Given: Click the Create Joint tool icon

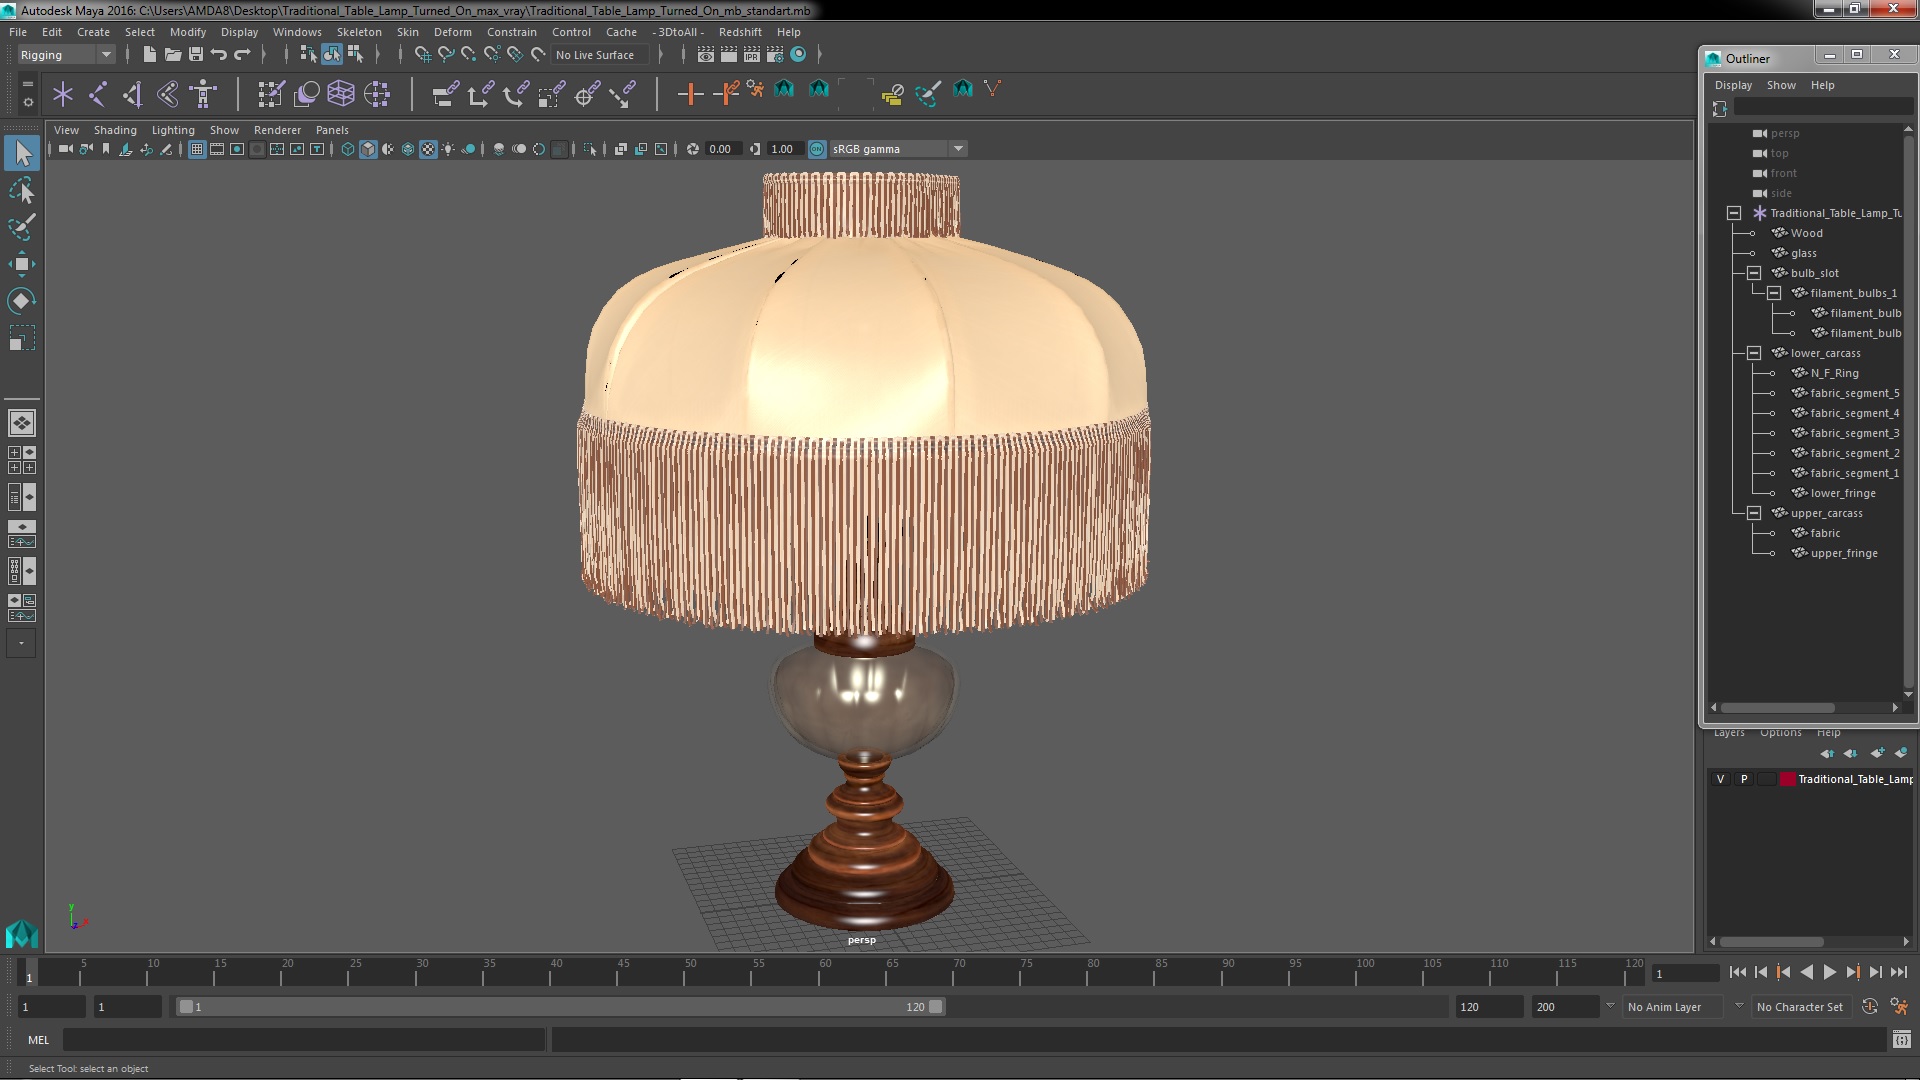Looking at the screenshot, I should point(98,94).
